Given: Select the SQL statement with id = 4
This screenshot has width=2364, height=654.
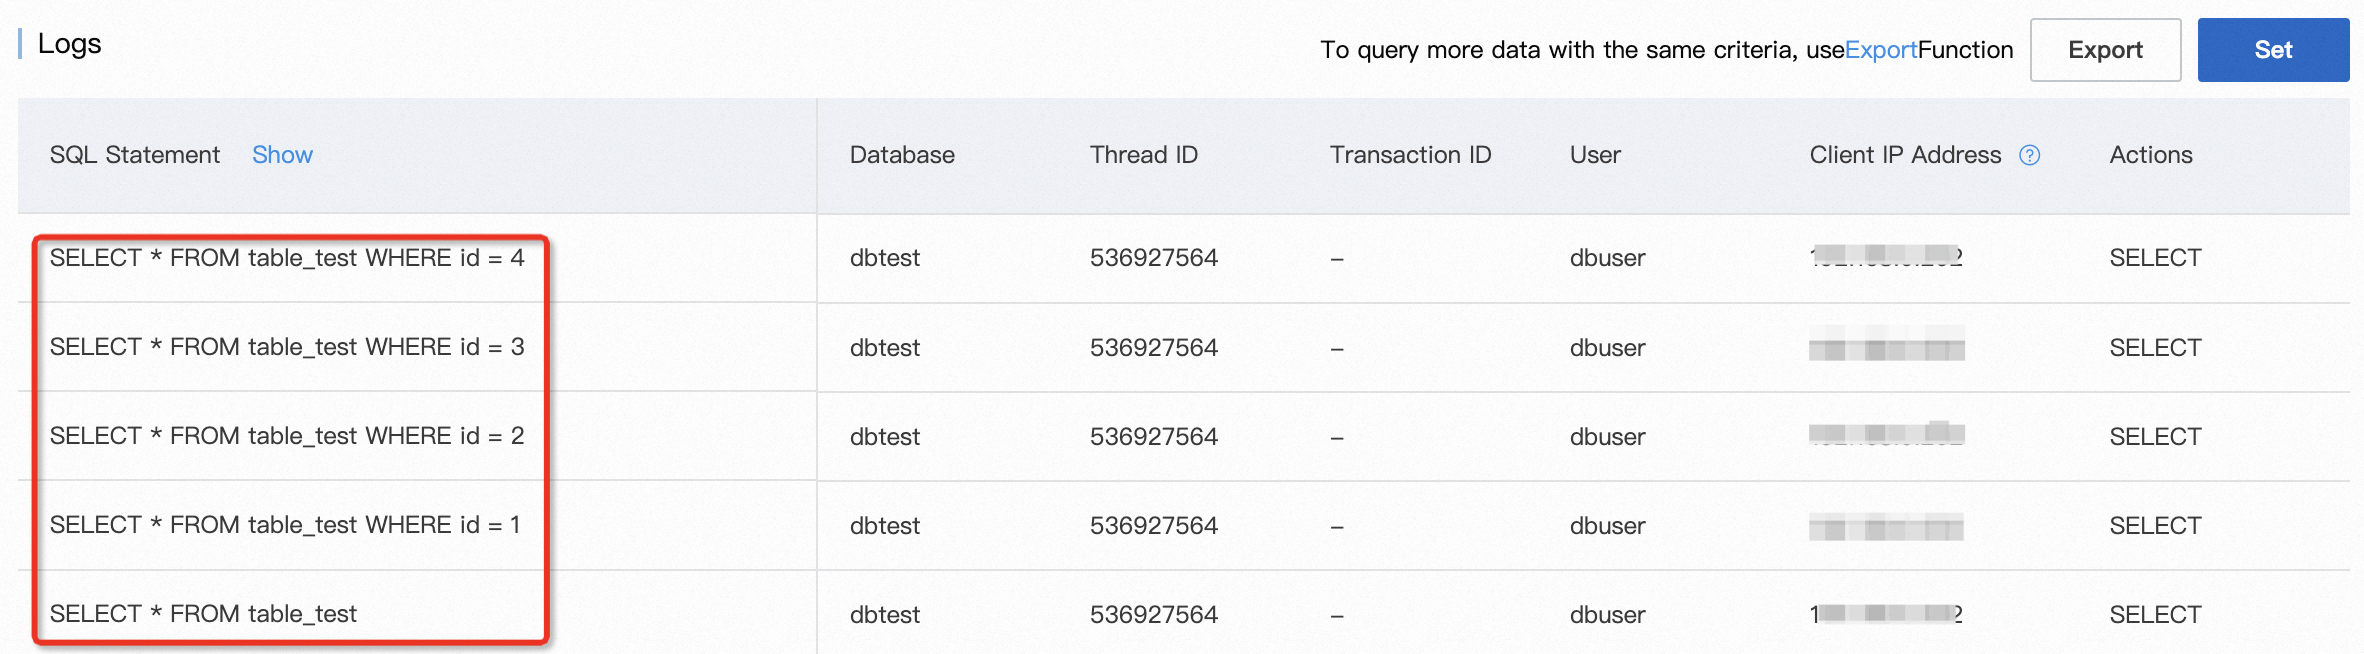Looking at the screenshot, I should coord(287,258).
